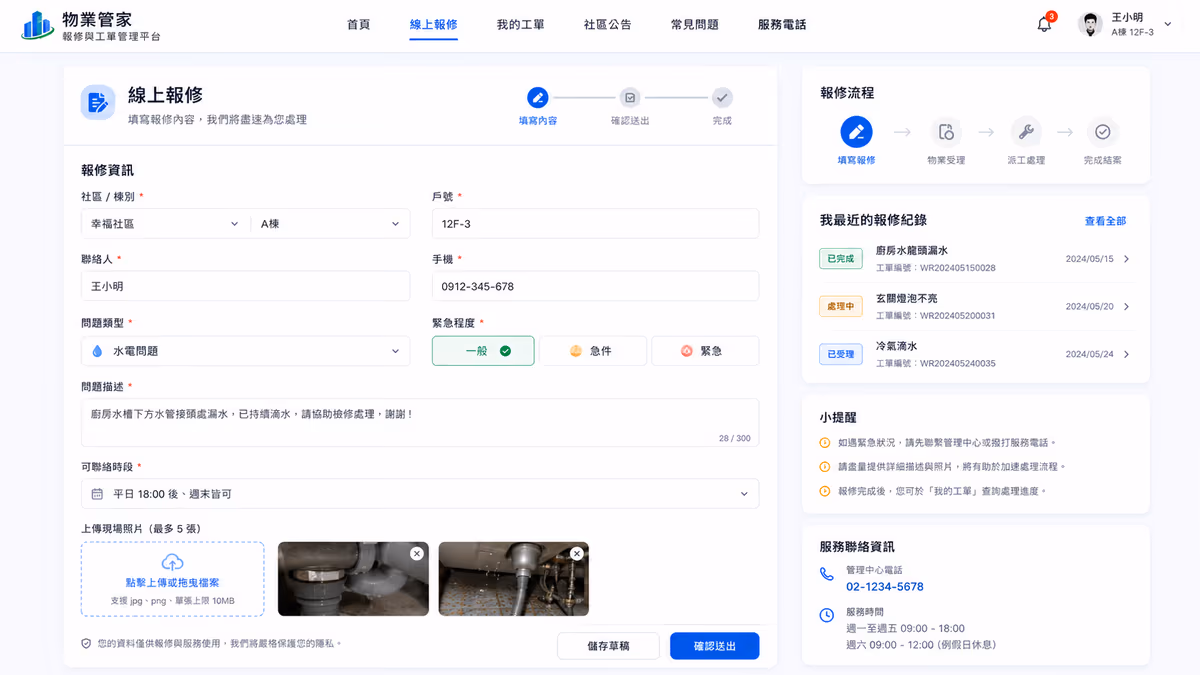This screenshot has width=1200, height=675.
Task: Open 我的工單 nav item
Action: click(521, 25)
